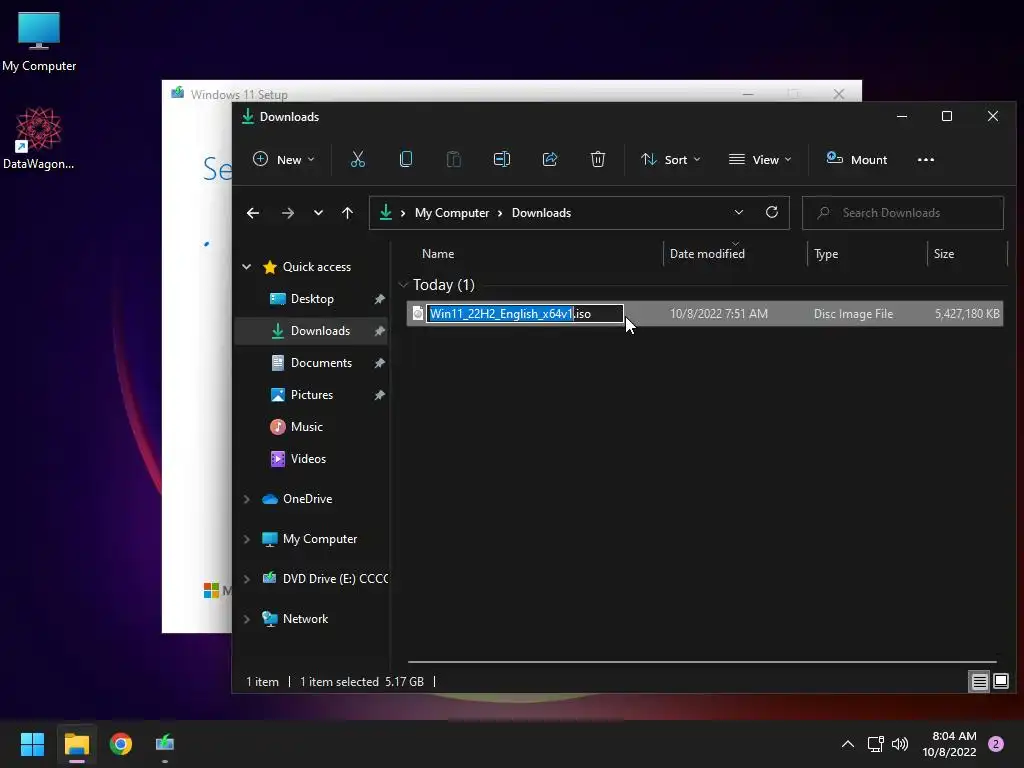Viewport: 1024px width, 768px height.
Task: Click the horizontal scrollbar in file list
Action: pyautogui.click(x=702, y=662)
